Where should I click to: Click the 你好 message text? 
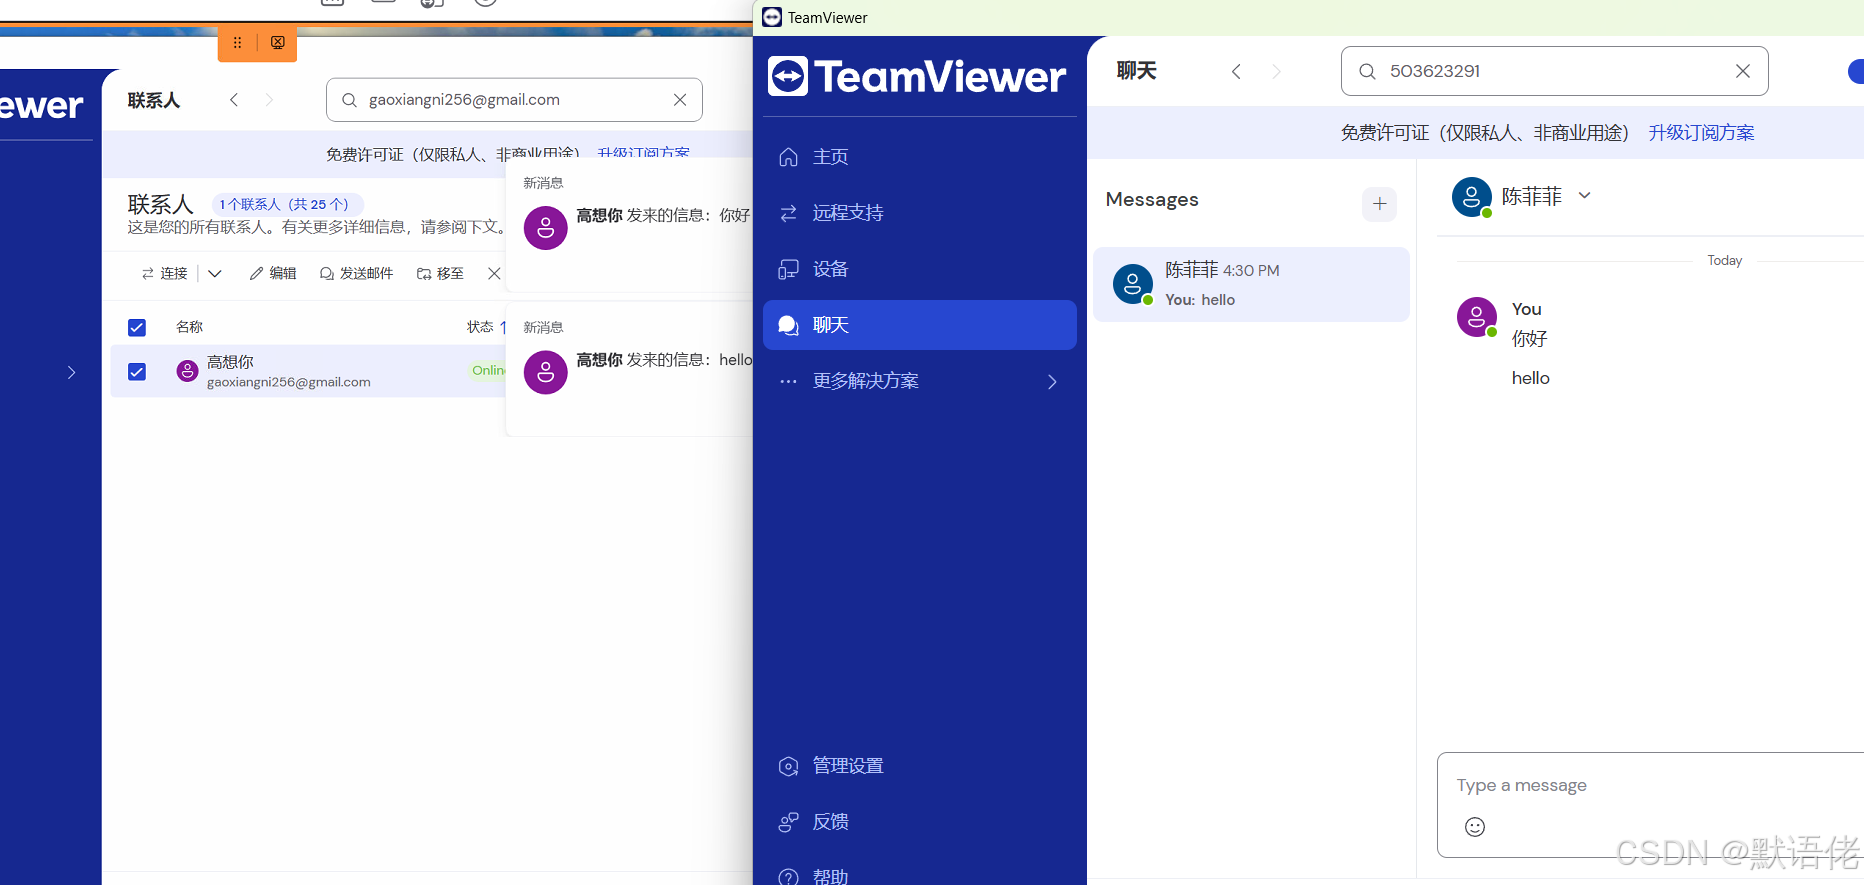pos(1529,339)
